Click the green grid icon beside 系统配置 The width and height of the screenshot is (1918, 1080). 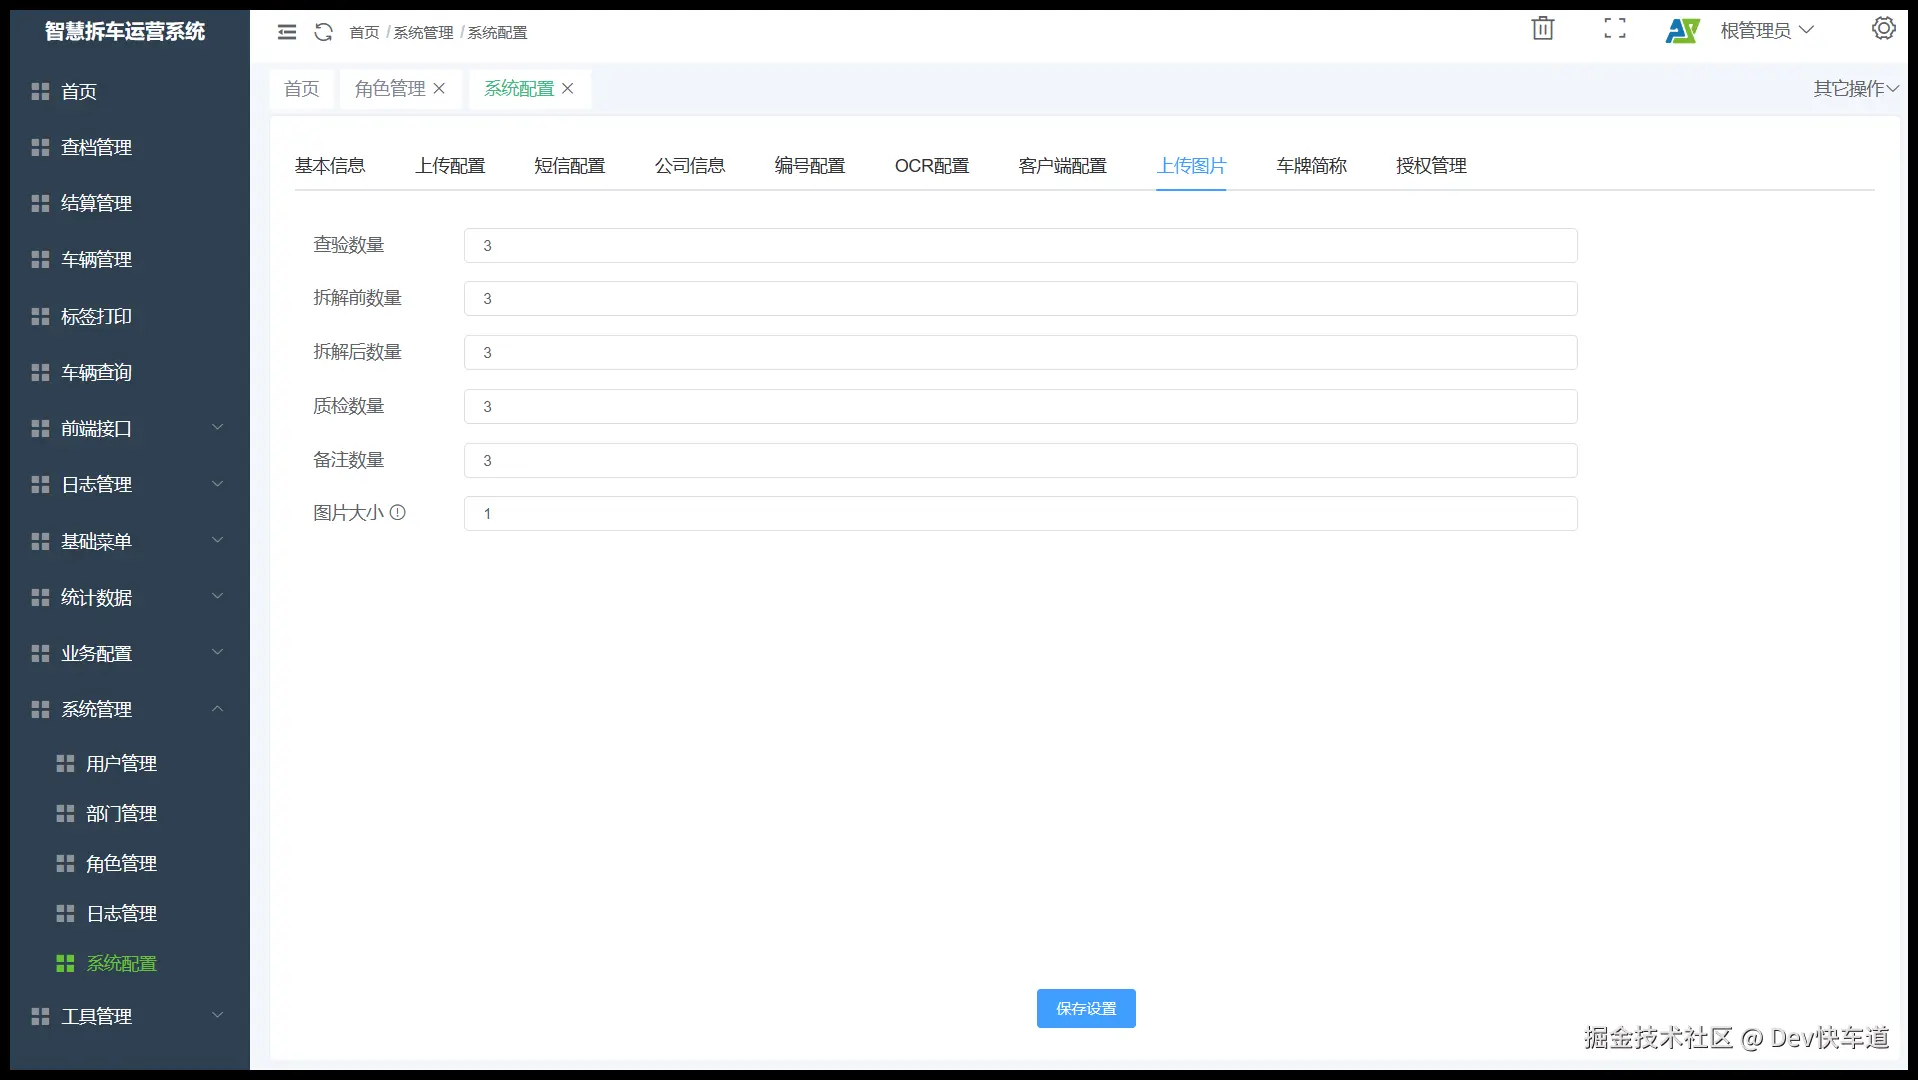(65, 964)
